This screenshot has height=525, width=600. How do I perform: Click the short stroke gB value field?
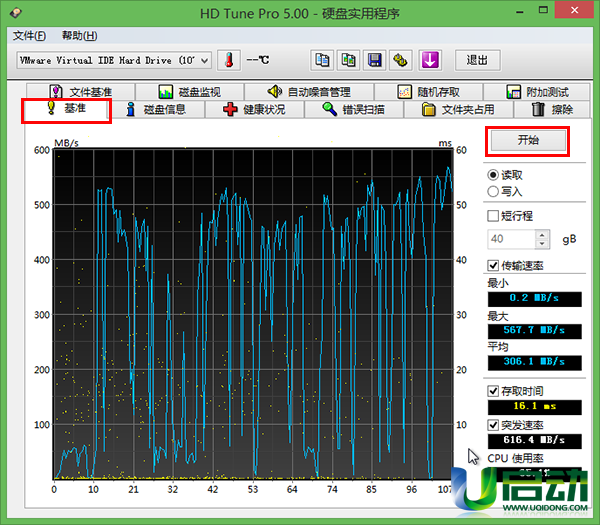tap(511, 239)
